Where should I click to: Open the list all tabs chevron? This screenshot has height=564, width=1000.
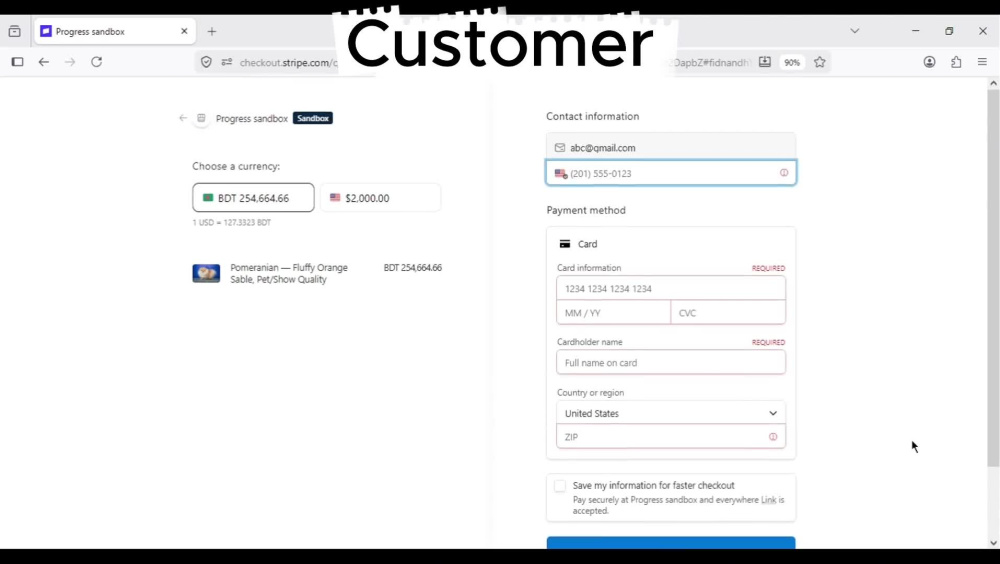pyautogui.click(x=855, y=31)
